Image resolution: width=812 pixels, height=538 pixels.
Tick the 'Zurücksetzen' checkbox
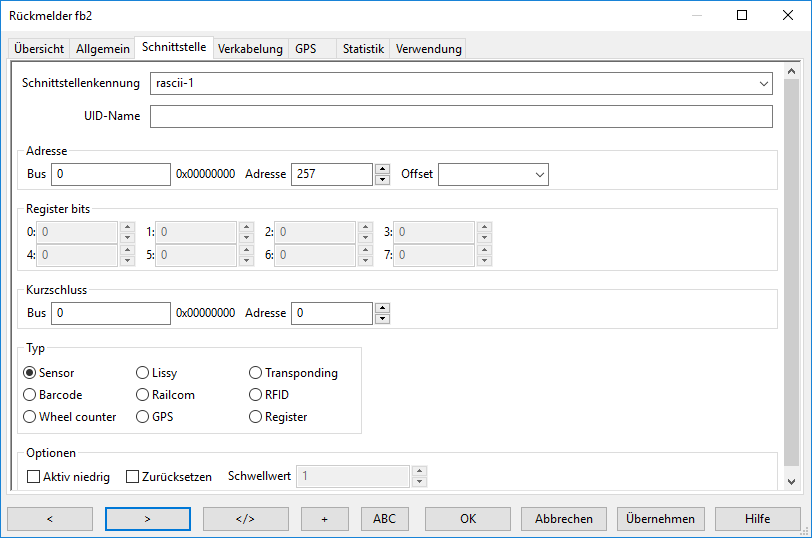tap(132, 477)
